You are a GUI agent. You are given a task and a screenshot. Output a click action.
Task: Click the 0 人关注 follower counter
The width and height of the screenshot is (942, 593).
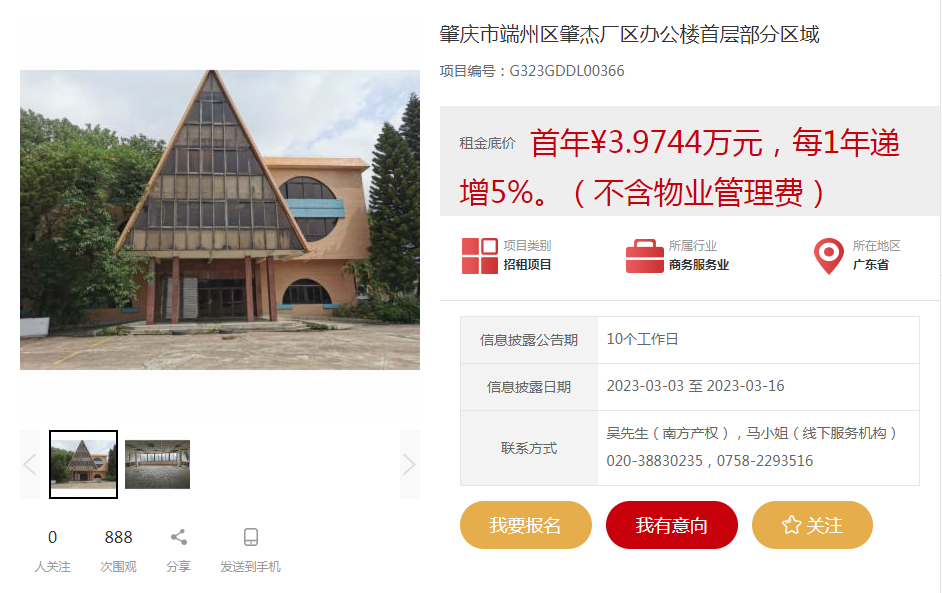[x=52, y=550]
